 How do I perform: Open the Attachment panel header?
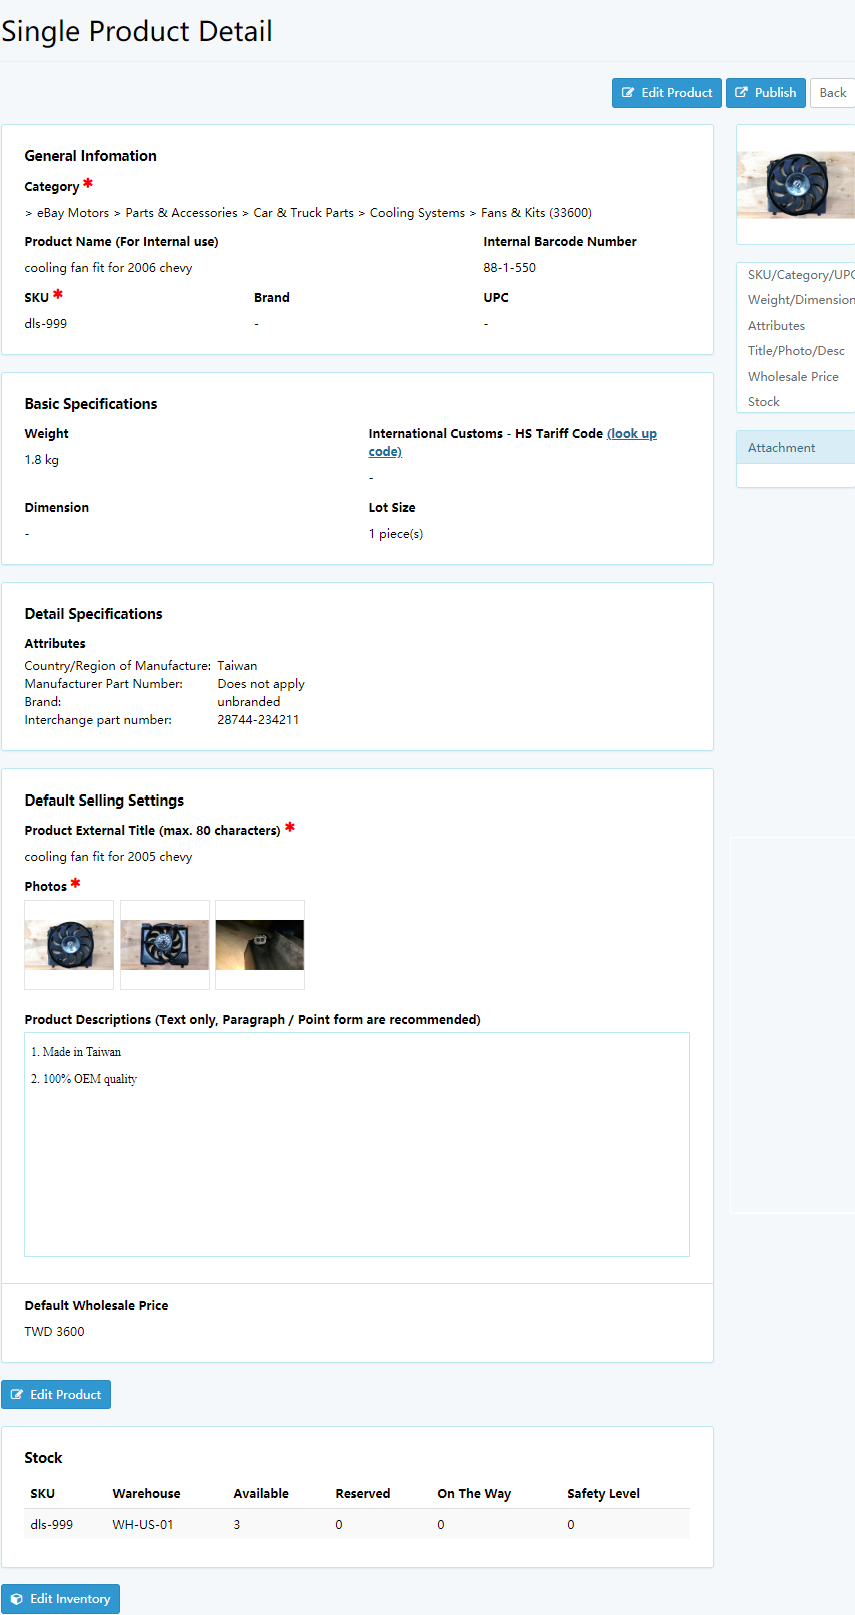796,447
